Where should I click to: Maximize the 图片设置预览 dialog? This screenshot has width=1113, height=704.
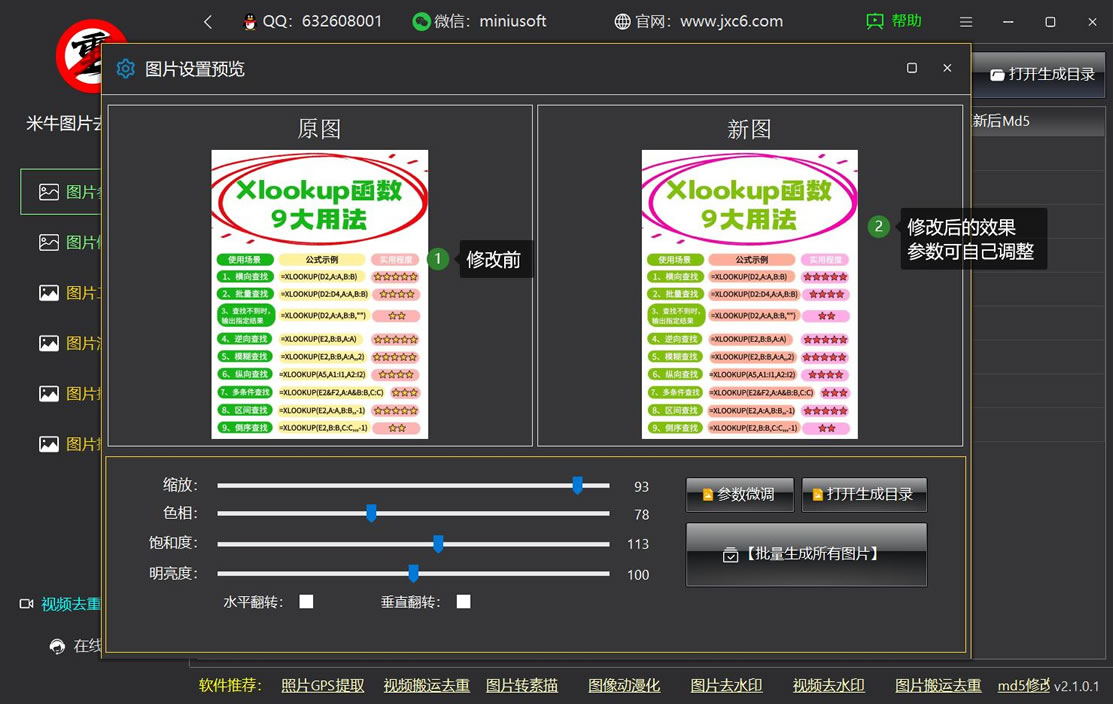911,68
